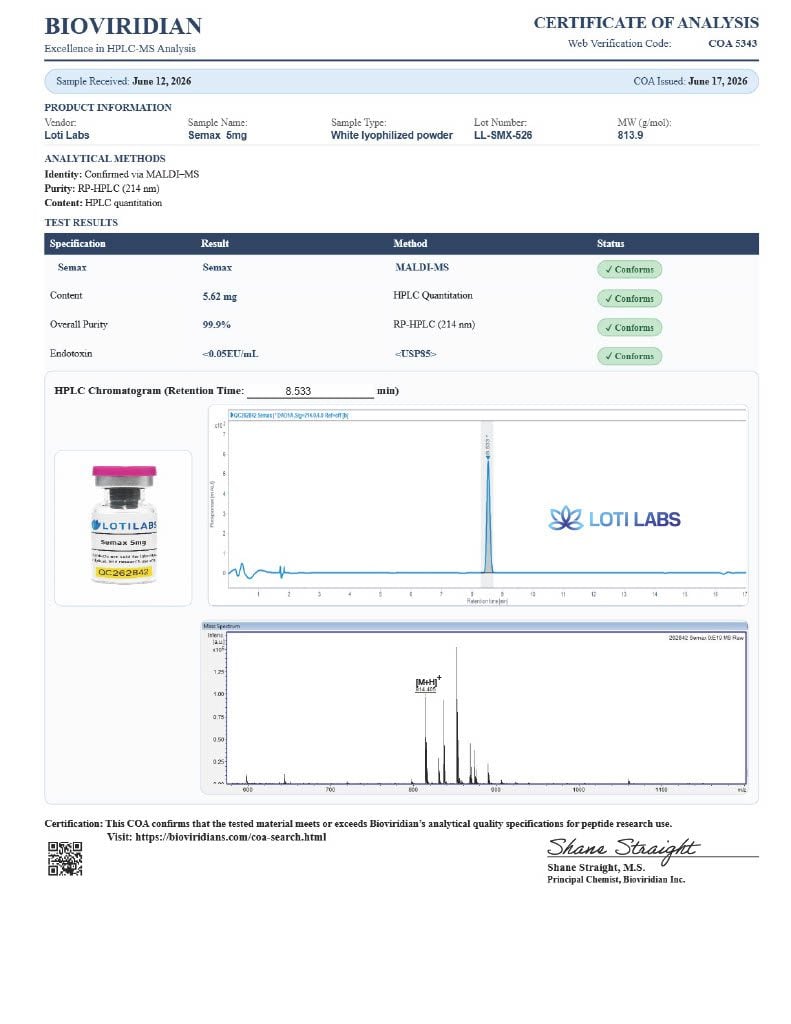Screen dimensions: 791x1024
Task: Open the bioviridians.com coa-search link
Action: (x=231, y=837)
